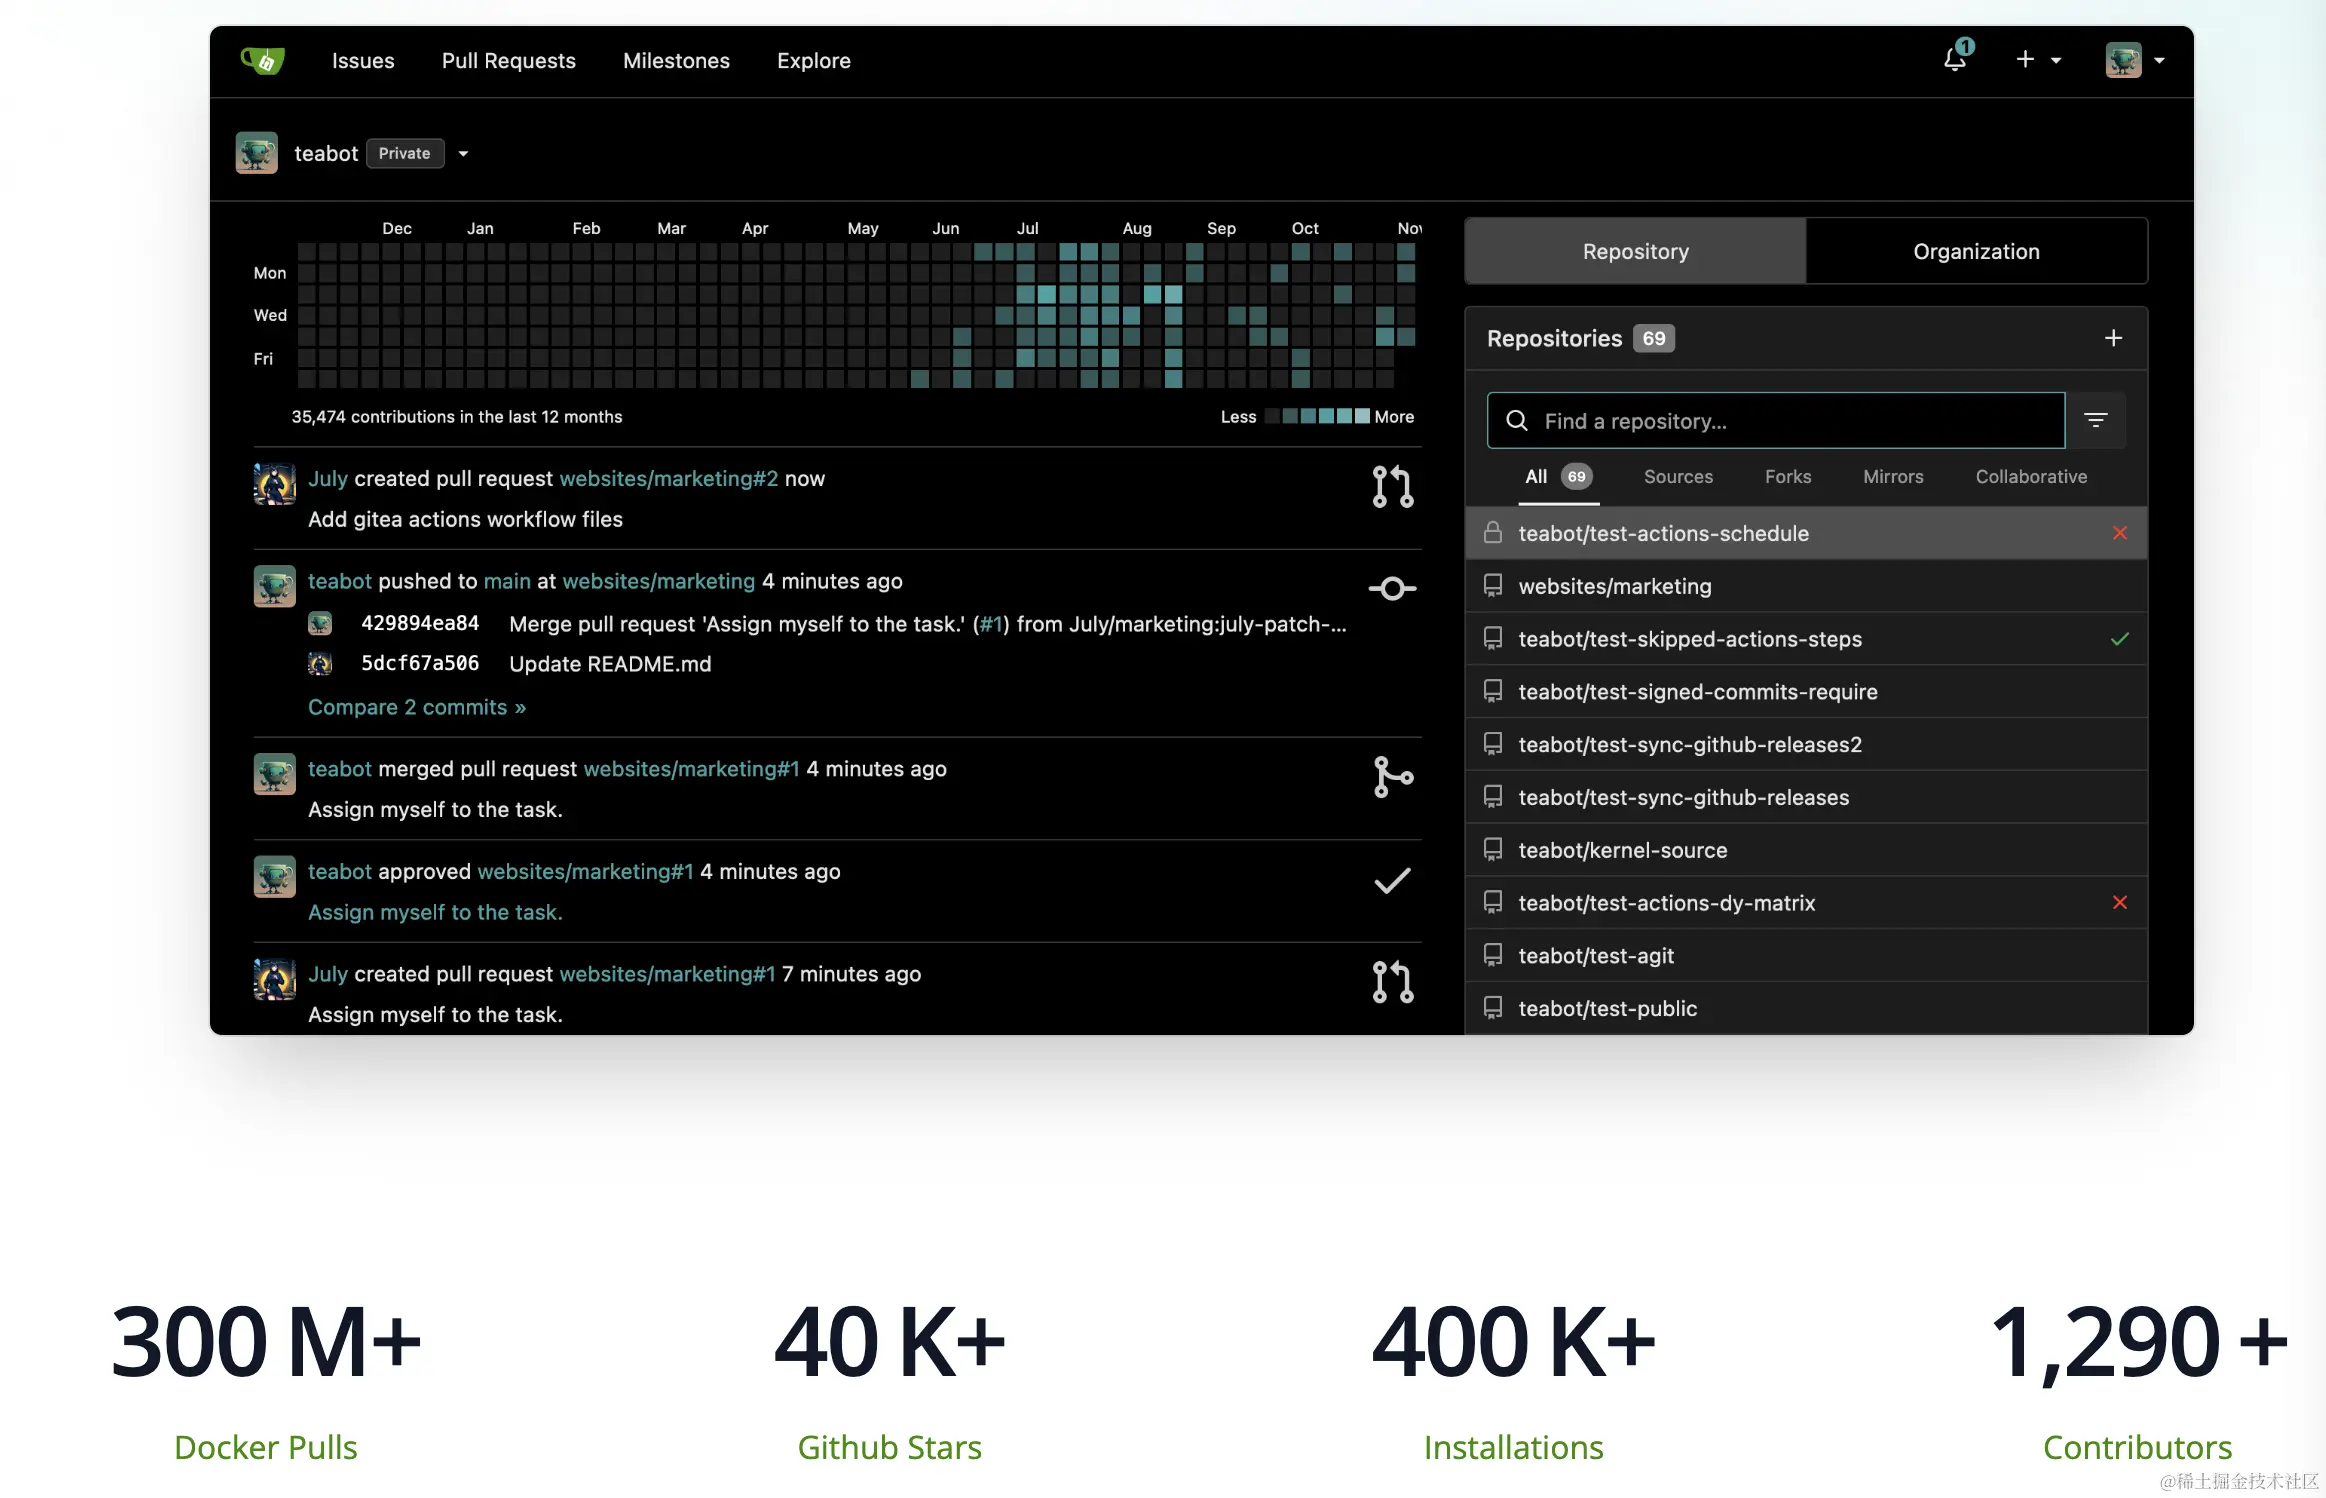Open Pull Requests in the top nav
The height and width of the screenshot is (1498, 2326).
(x=508, y=61)
